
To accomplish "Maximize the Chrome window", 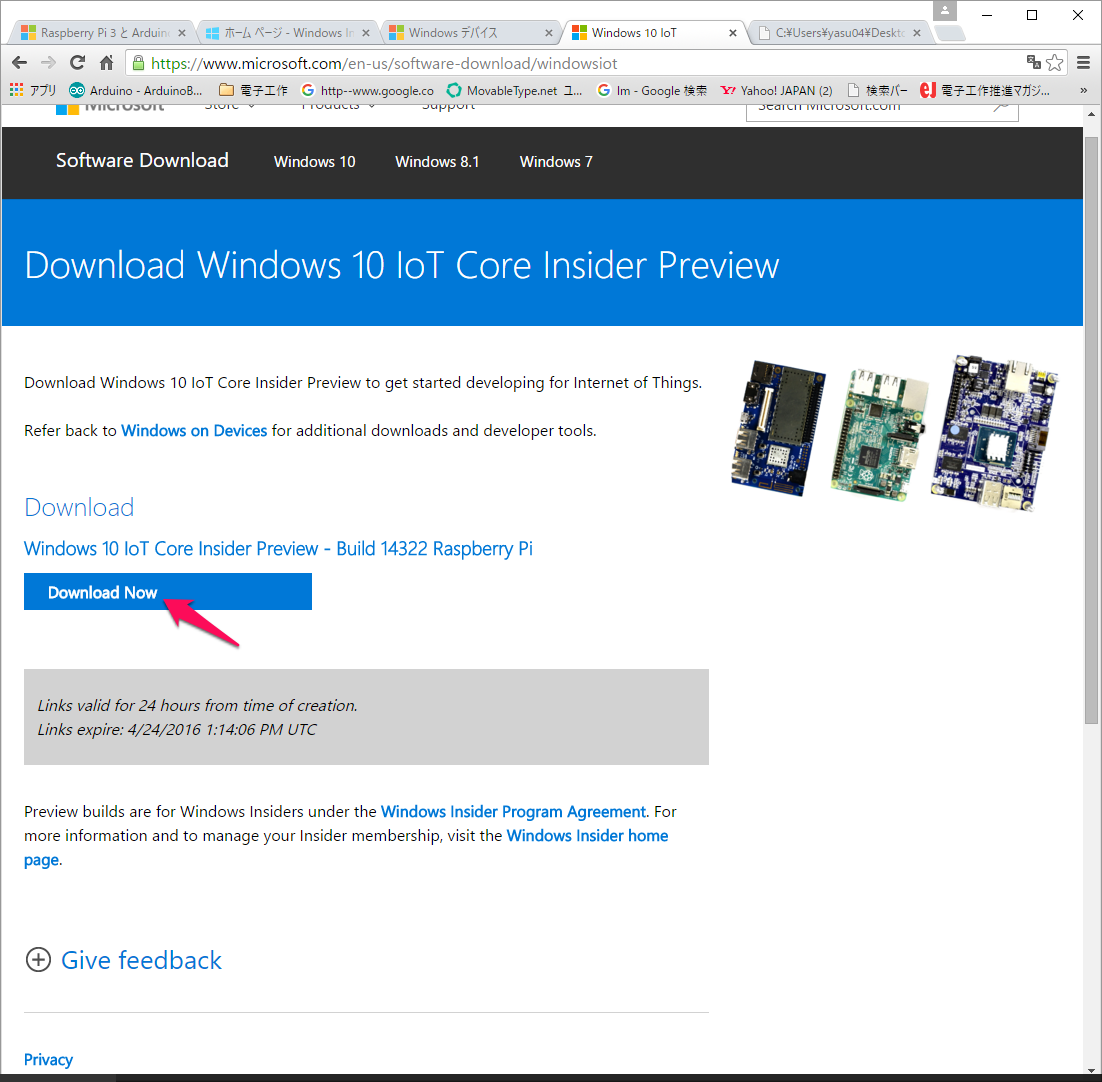I will (1031, 15).
